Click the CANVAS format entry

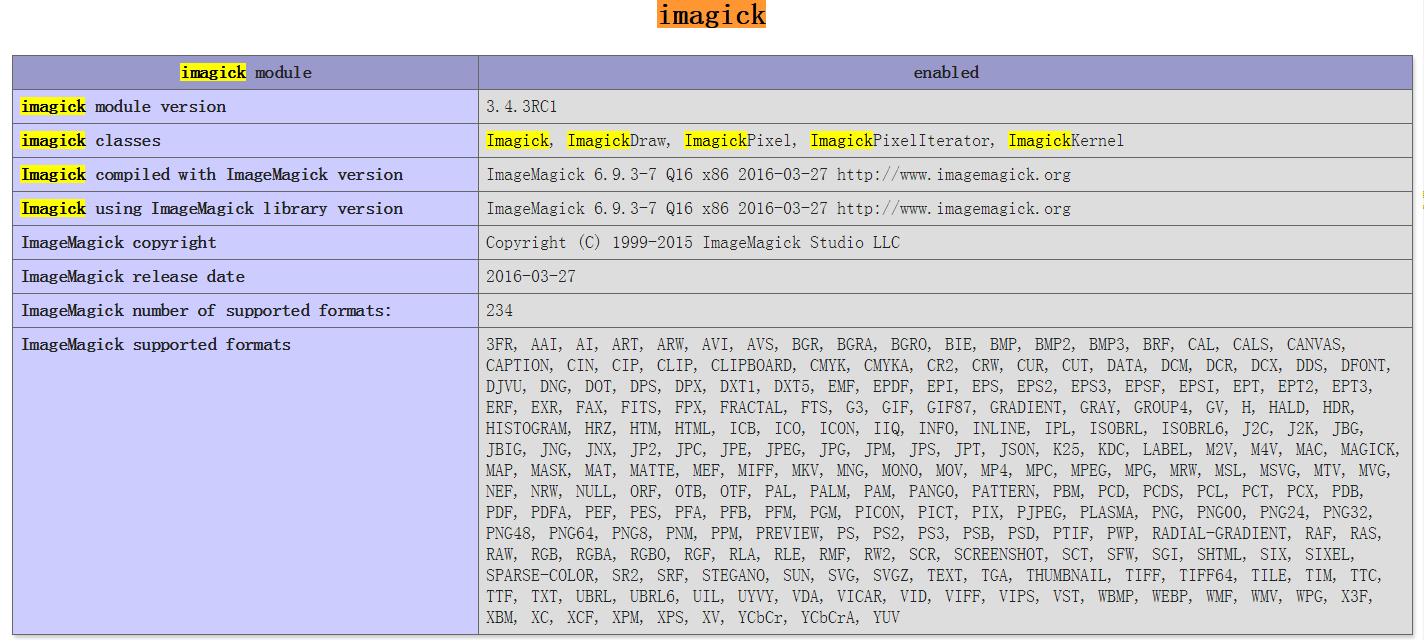pyautogui.click(x=1314, y=345)
